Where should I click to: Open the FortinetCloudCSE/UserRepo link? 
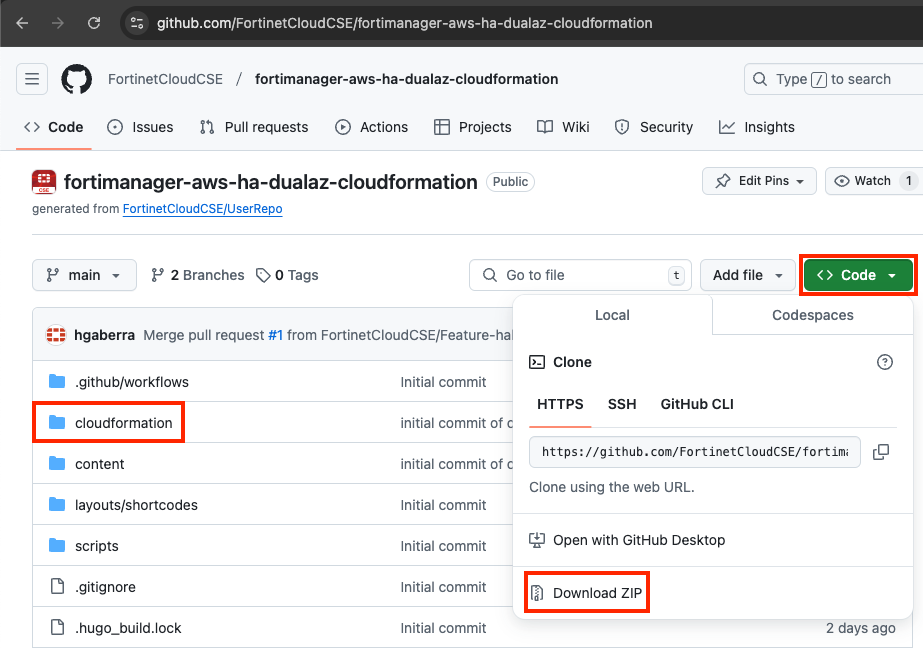pos(202,209)
